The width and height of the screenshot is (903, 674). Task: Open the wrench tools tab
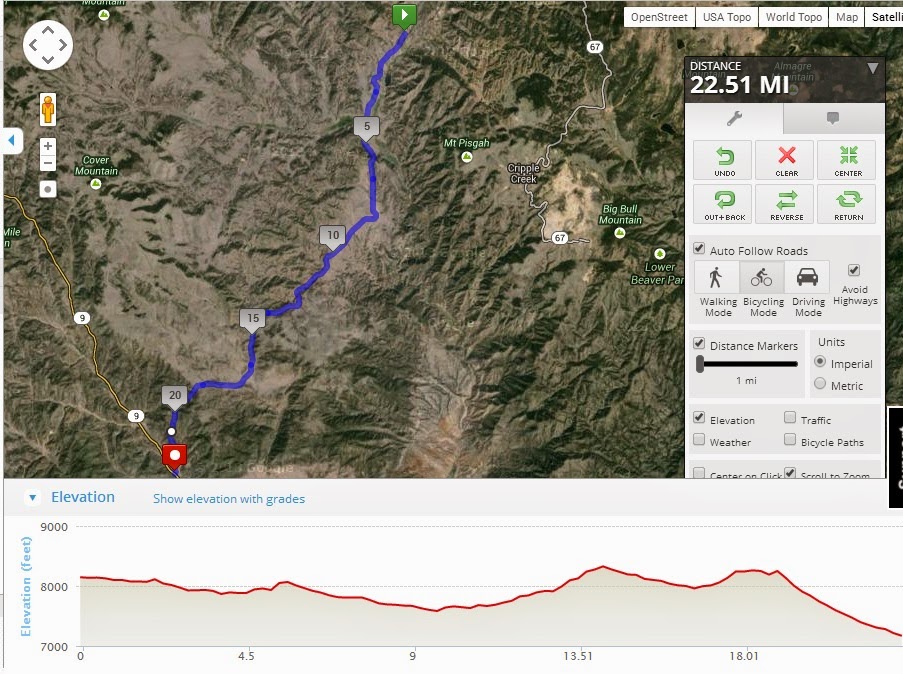pos(733,118)
